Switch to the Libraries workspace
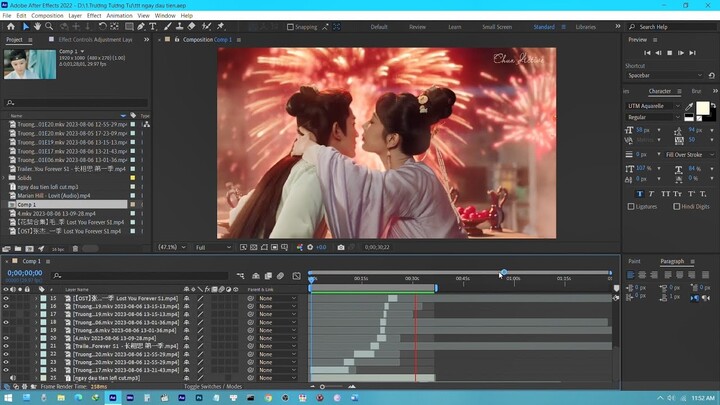720x405 pixels. click(585, 27)
